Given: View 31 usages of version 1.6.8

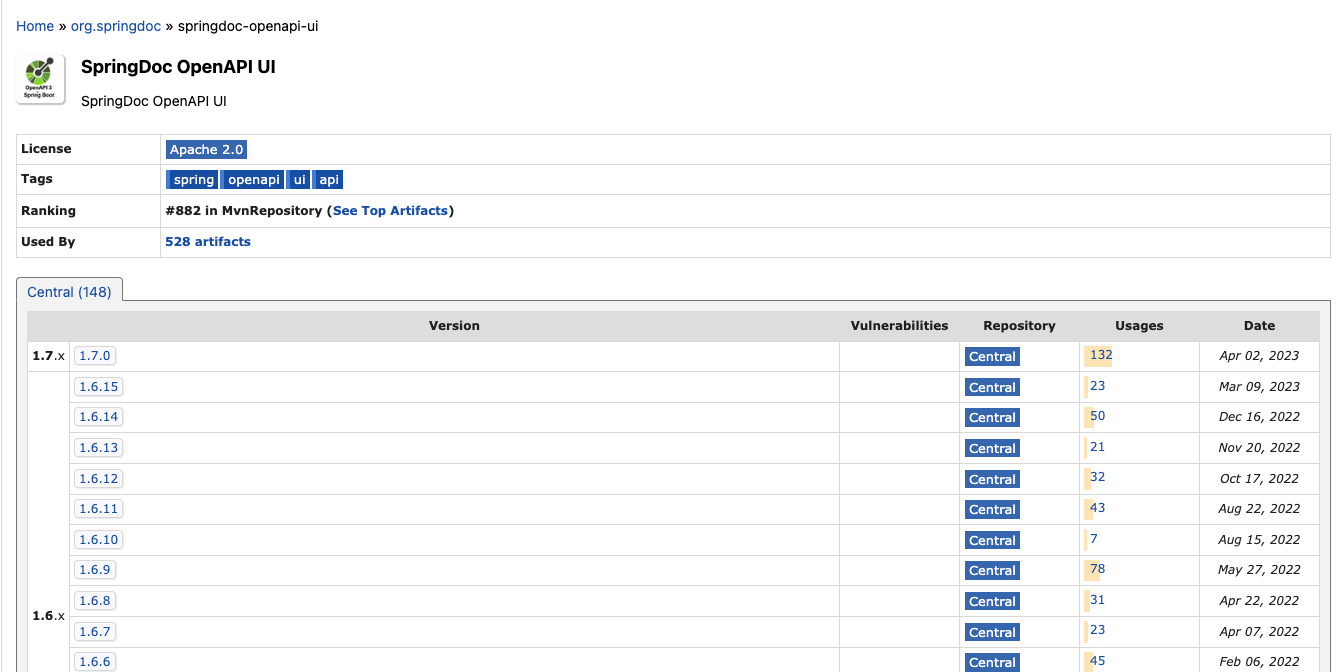Looking at the screenshot, I should tap(1097, 599).
